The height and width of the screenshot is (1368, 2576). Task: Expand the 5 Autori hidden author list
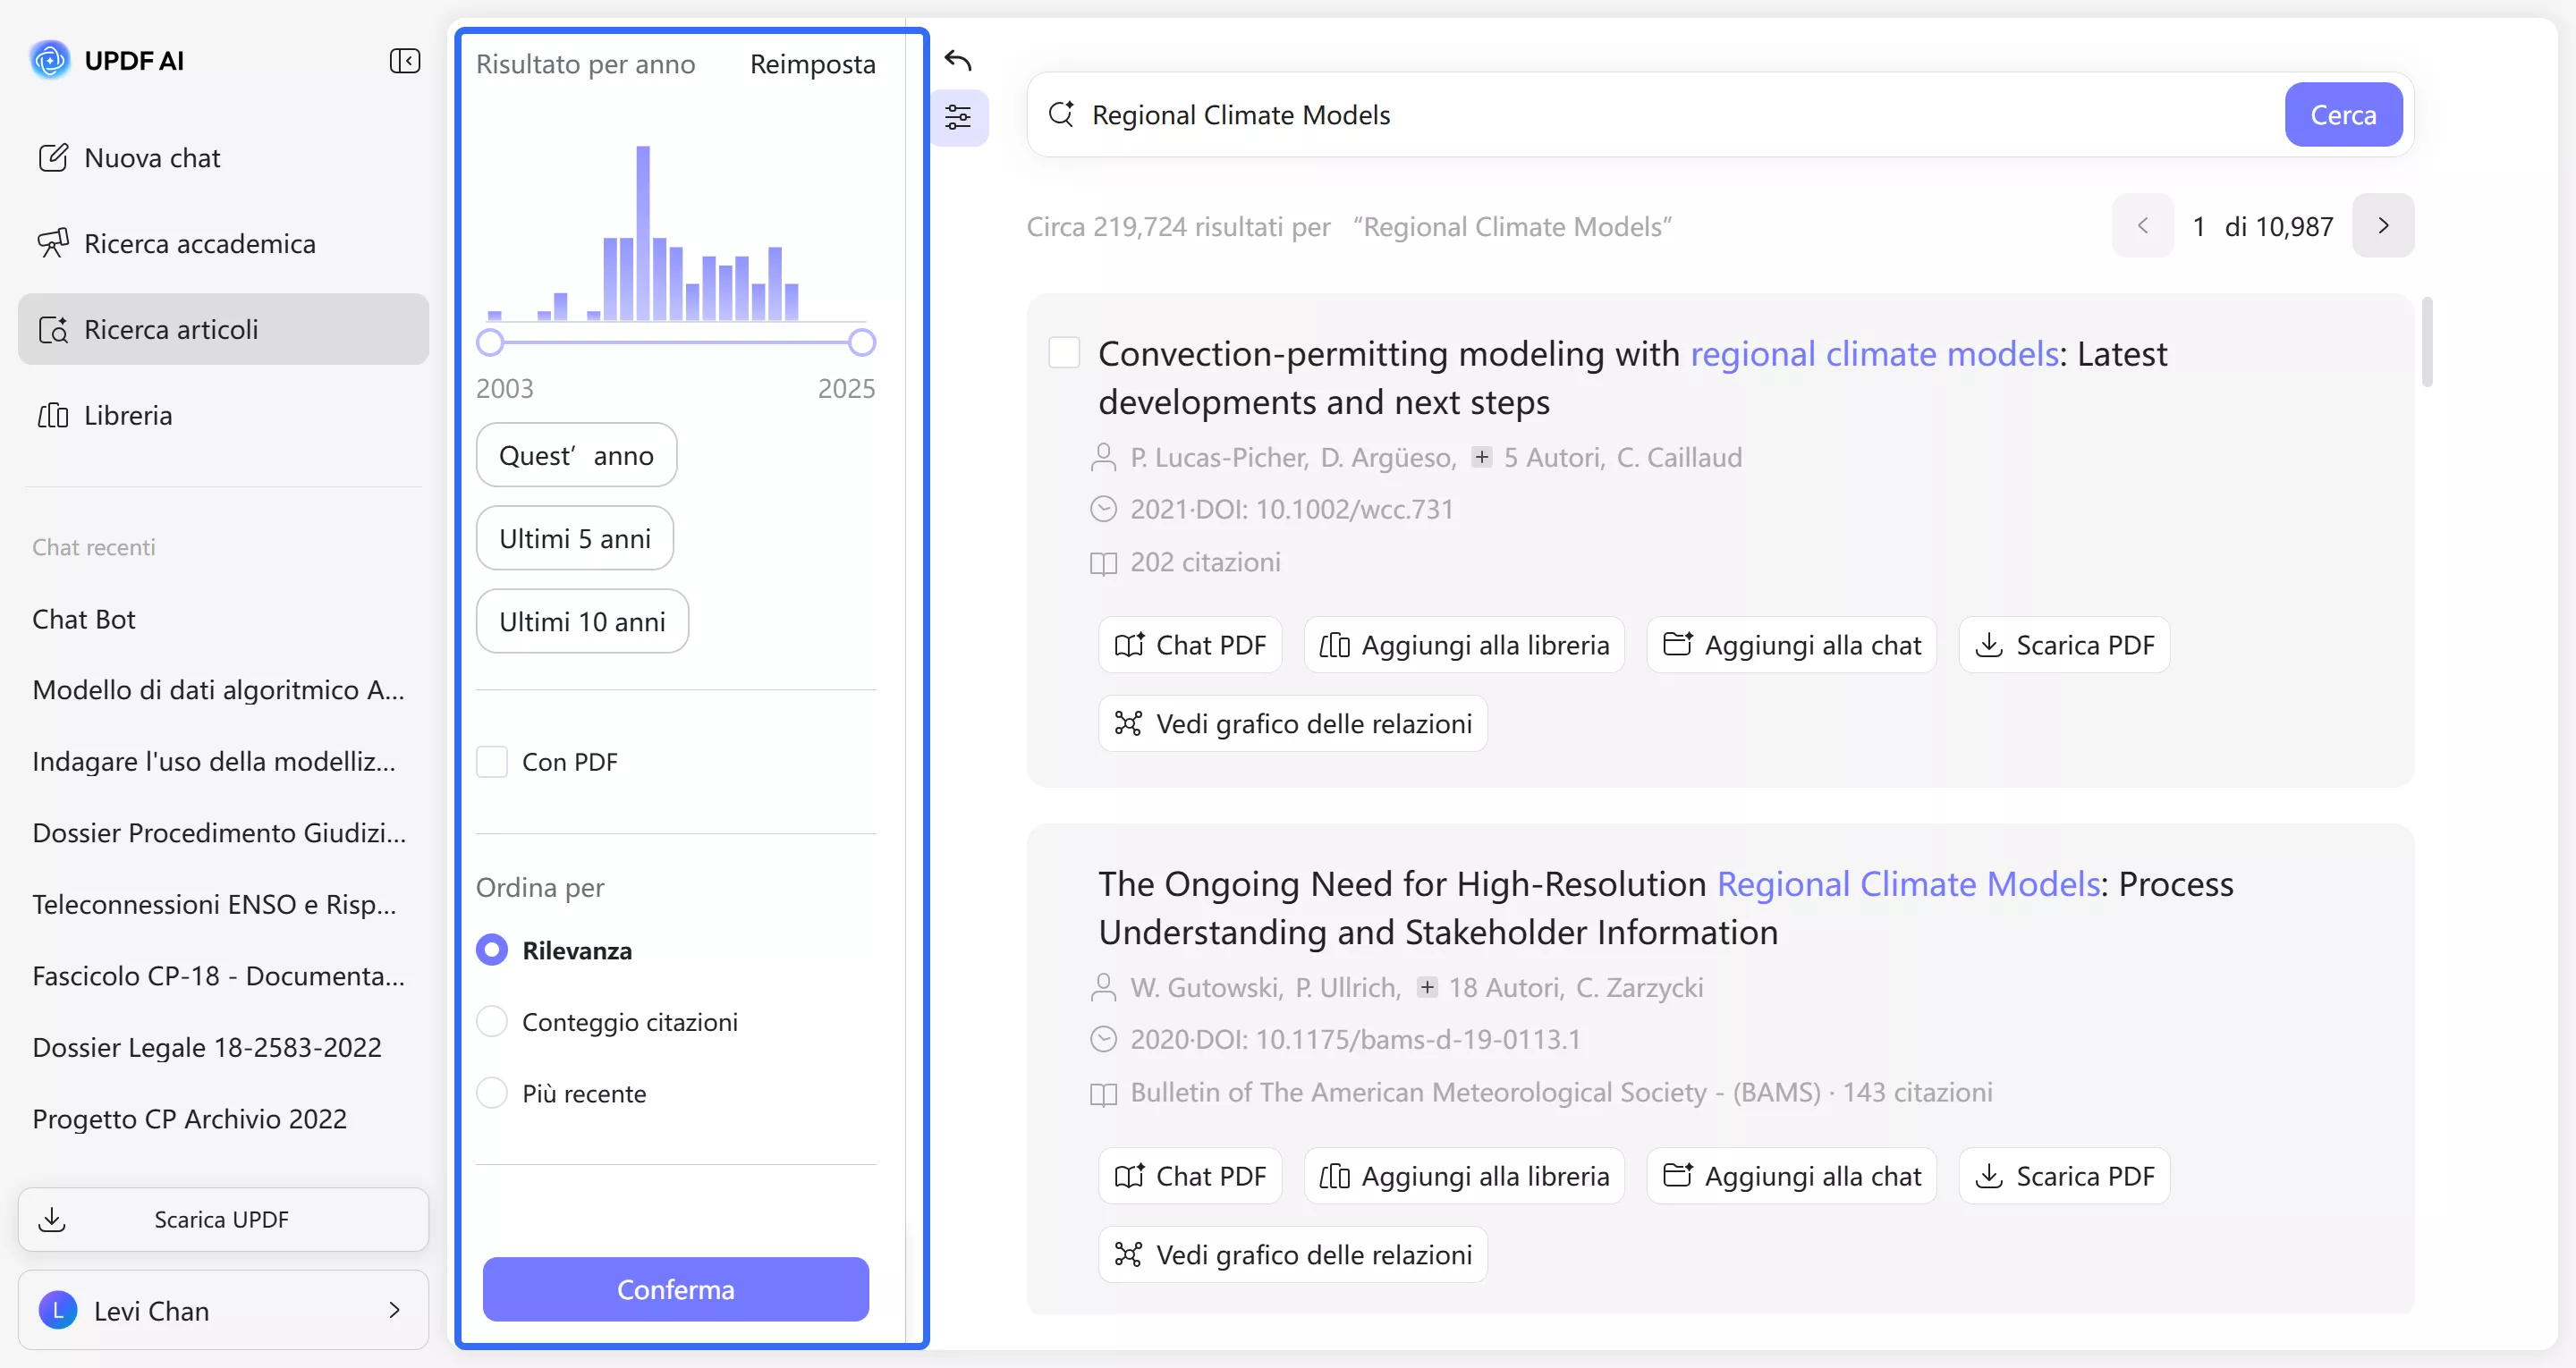pyautogui.click(x=1481, y=457)
